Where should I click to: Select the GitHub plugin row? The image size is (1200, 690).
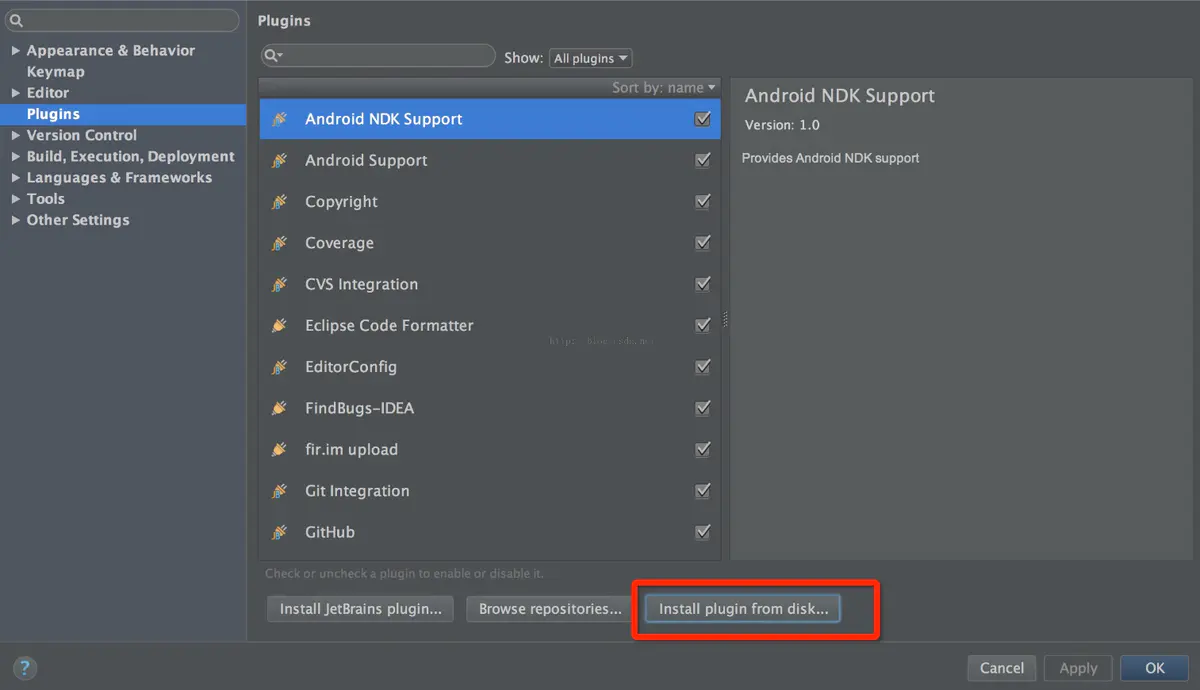(x=490, y=532)
